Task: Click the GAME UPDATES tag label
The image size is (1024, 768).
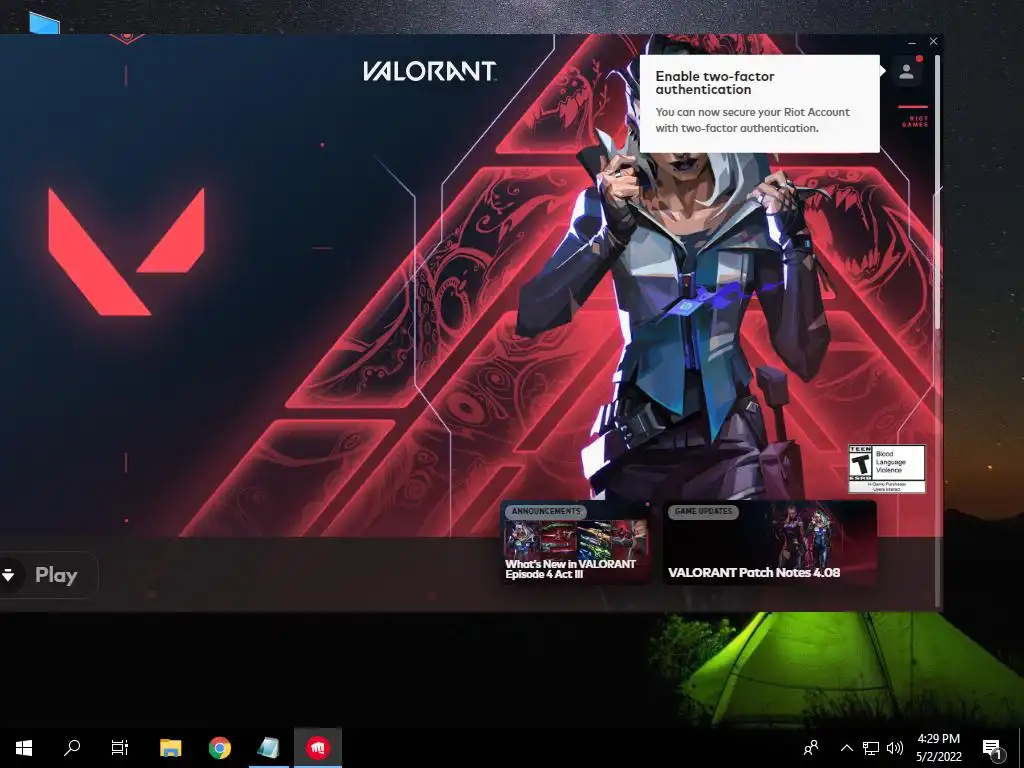Action: pos(703,511)
